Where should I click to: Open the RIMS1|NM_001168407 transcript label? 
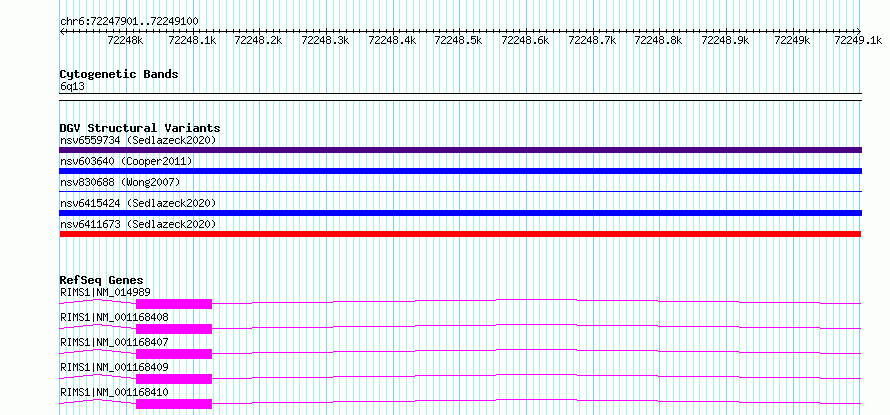114,342
